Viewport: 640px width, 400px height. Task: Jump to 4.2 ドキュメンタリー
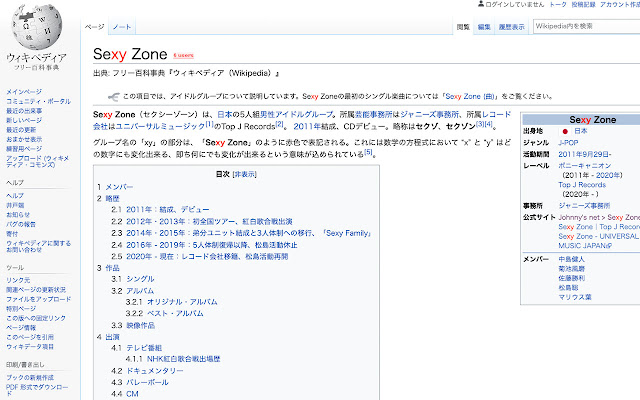[x=155, y=371]
